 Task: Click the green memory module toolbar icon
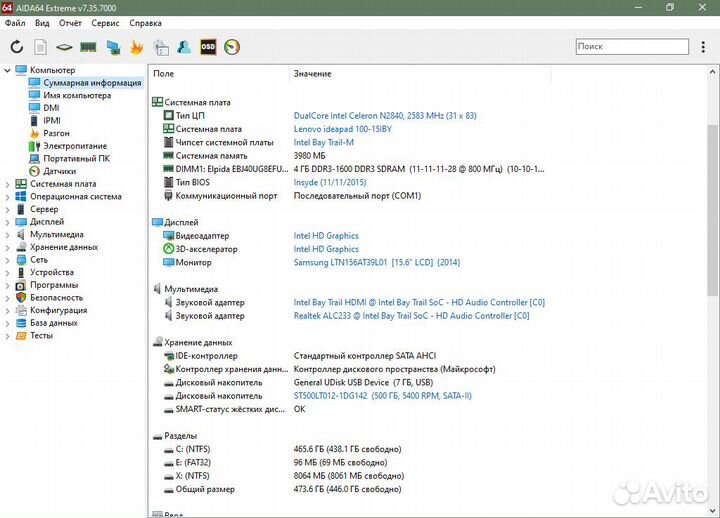click(88, 46)
